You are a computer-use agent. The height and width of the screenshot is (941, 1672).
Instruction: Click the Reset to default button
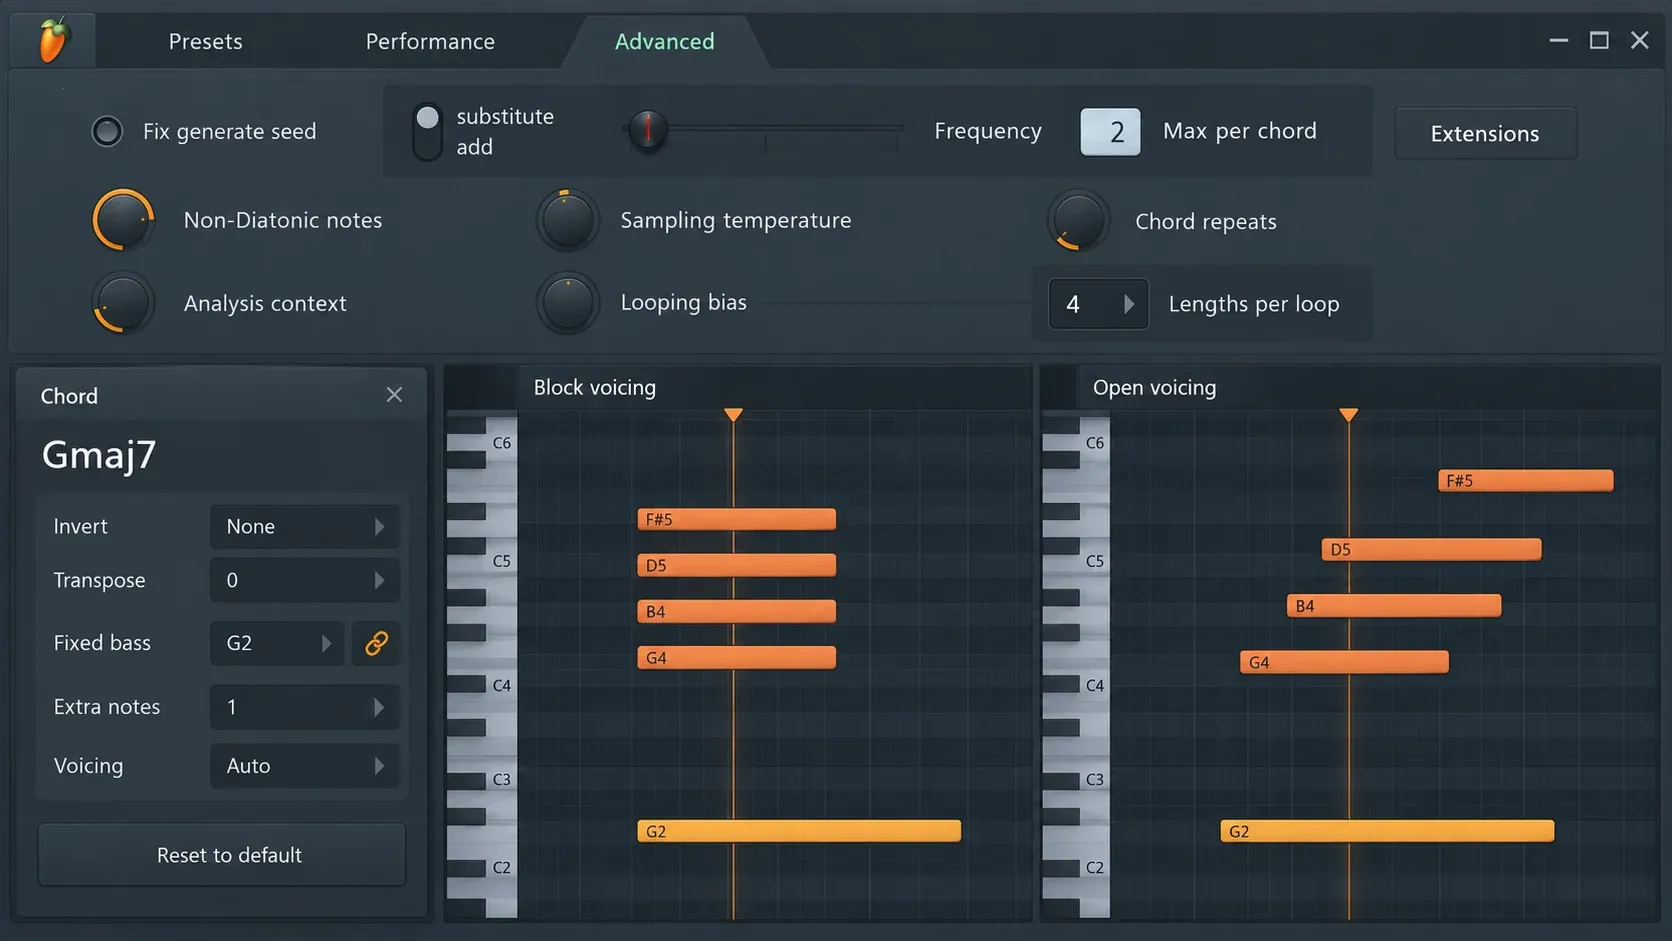pyautogui.click(x=222, y=855)
